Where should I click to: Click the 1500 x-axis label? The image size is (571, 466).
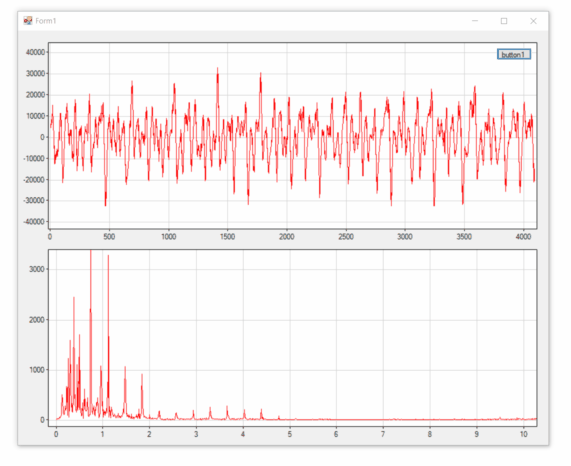pos(228,237)
